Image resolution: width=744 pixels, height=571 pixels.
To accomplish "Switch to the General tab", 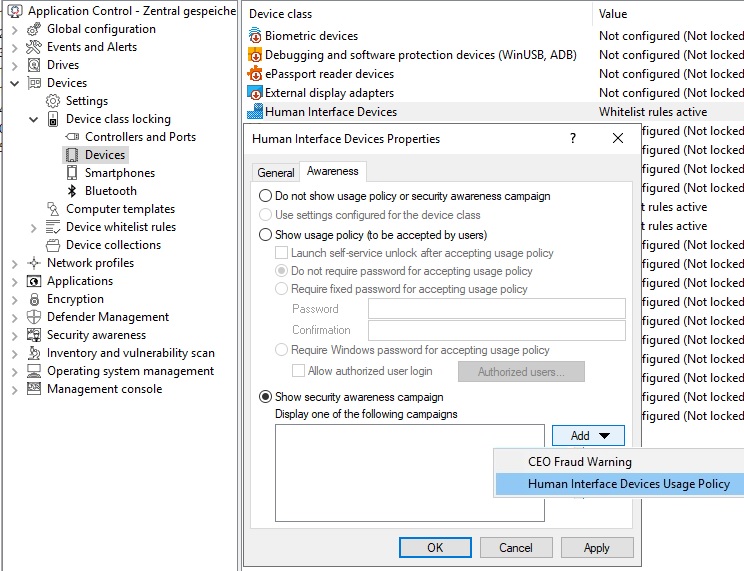I will pyautogui.click(x=276, y=172).
